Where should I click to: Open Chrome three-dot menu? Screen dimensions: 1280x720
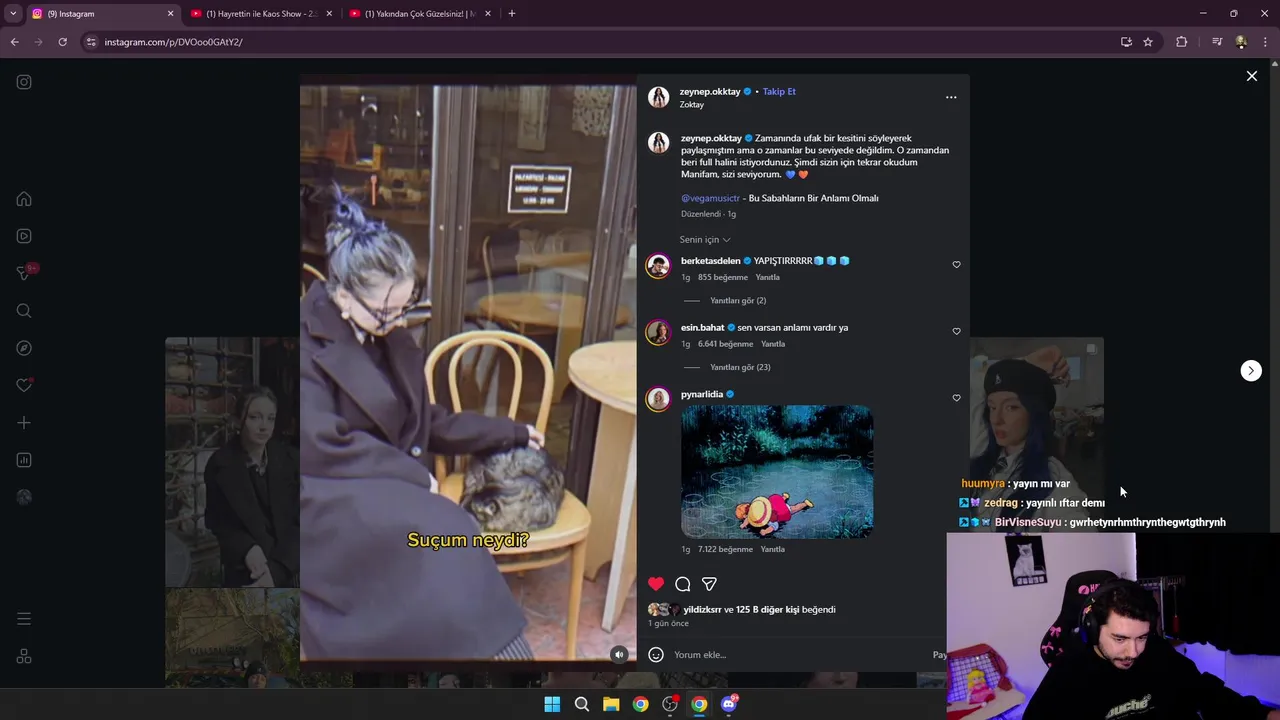(1265, 42)
